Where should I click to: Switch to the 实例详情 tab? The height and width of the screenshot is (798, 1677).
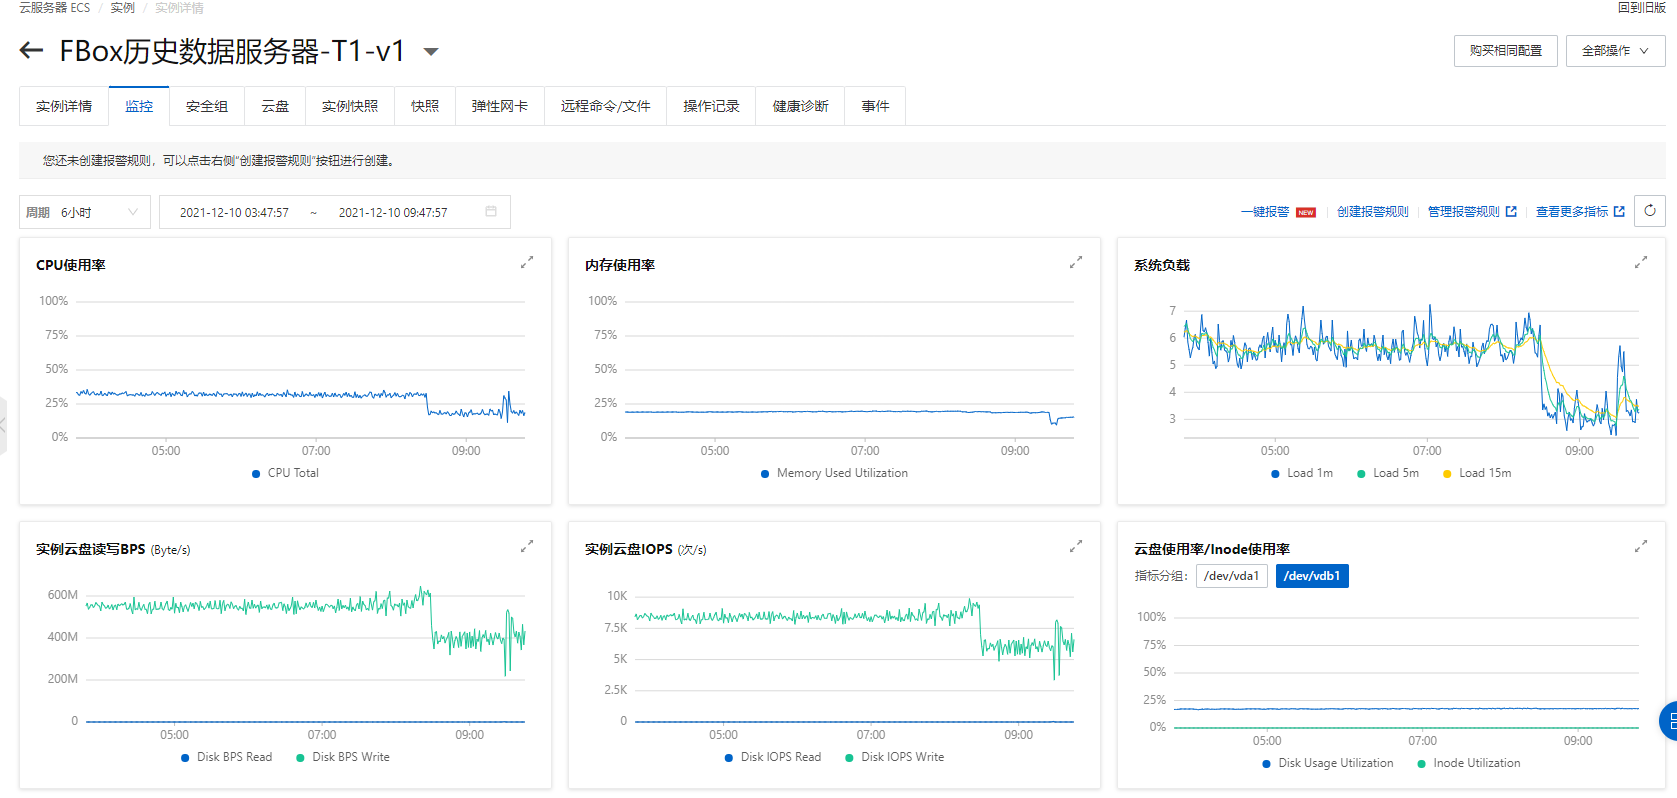point(64,106)
